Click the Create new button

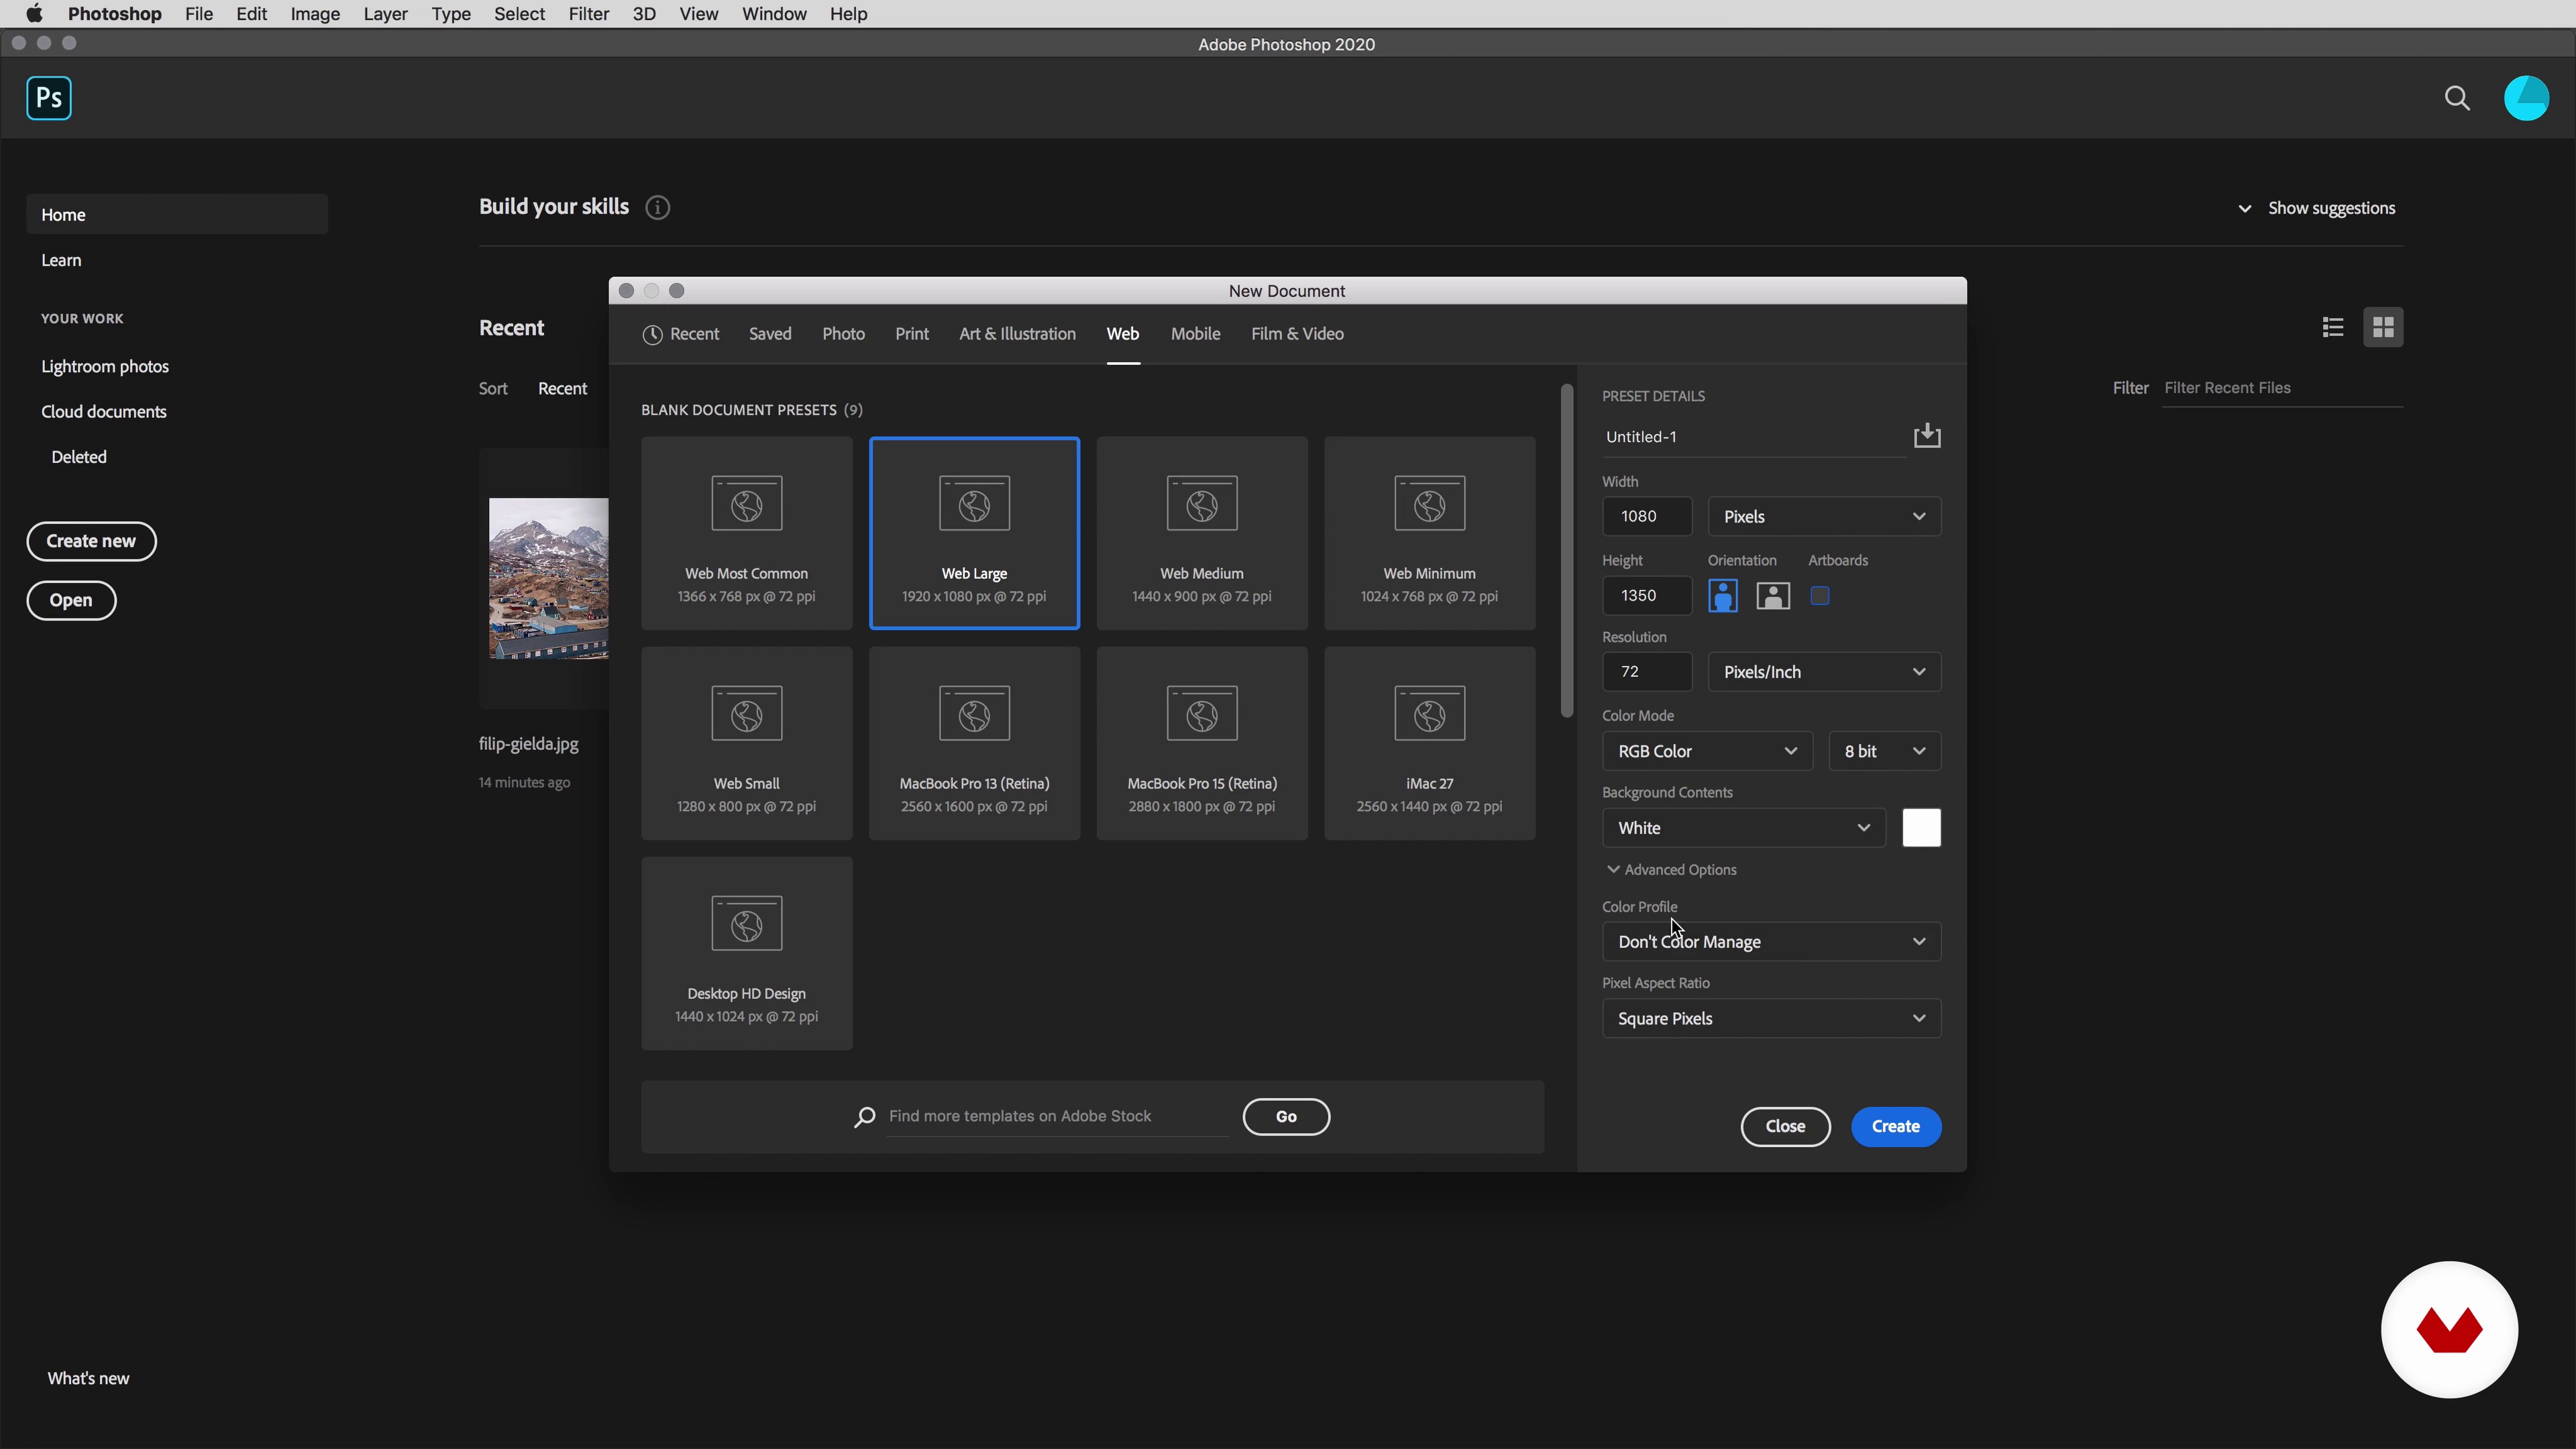point(91,541)
